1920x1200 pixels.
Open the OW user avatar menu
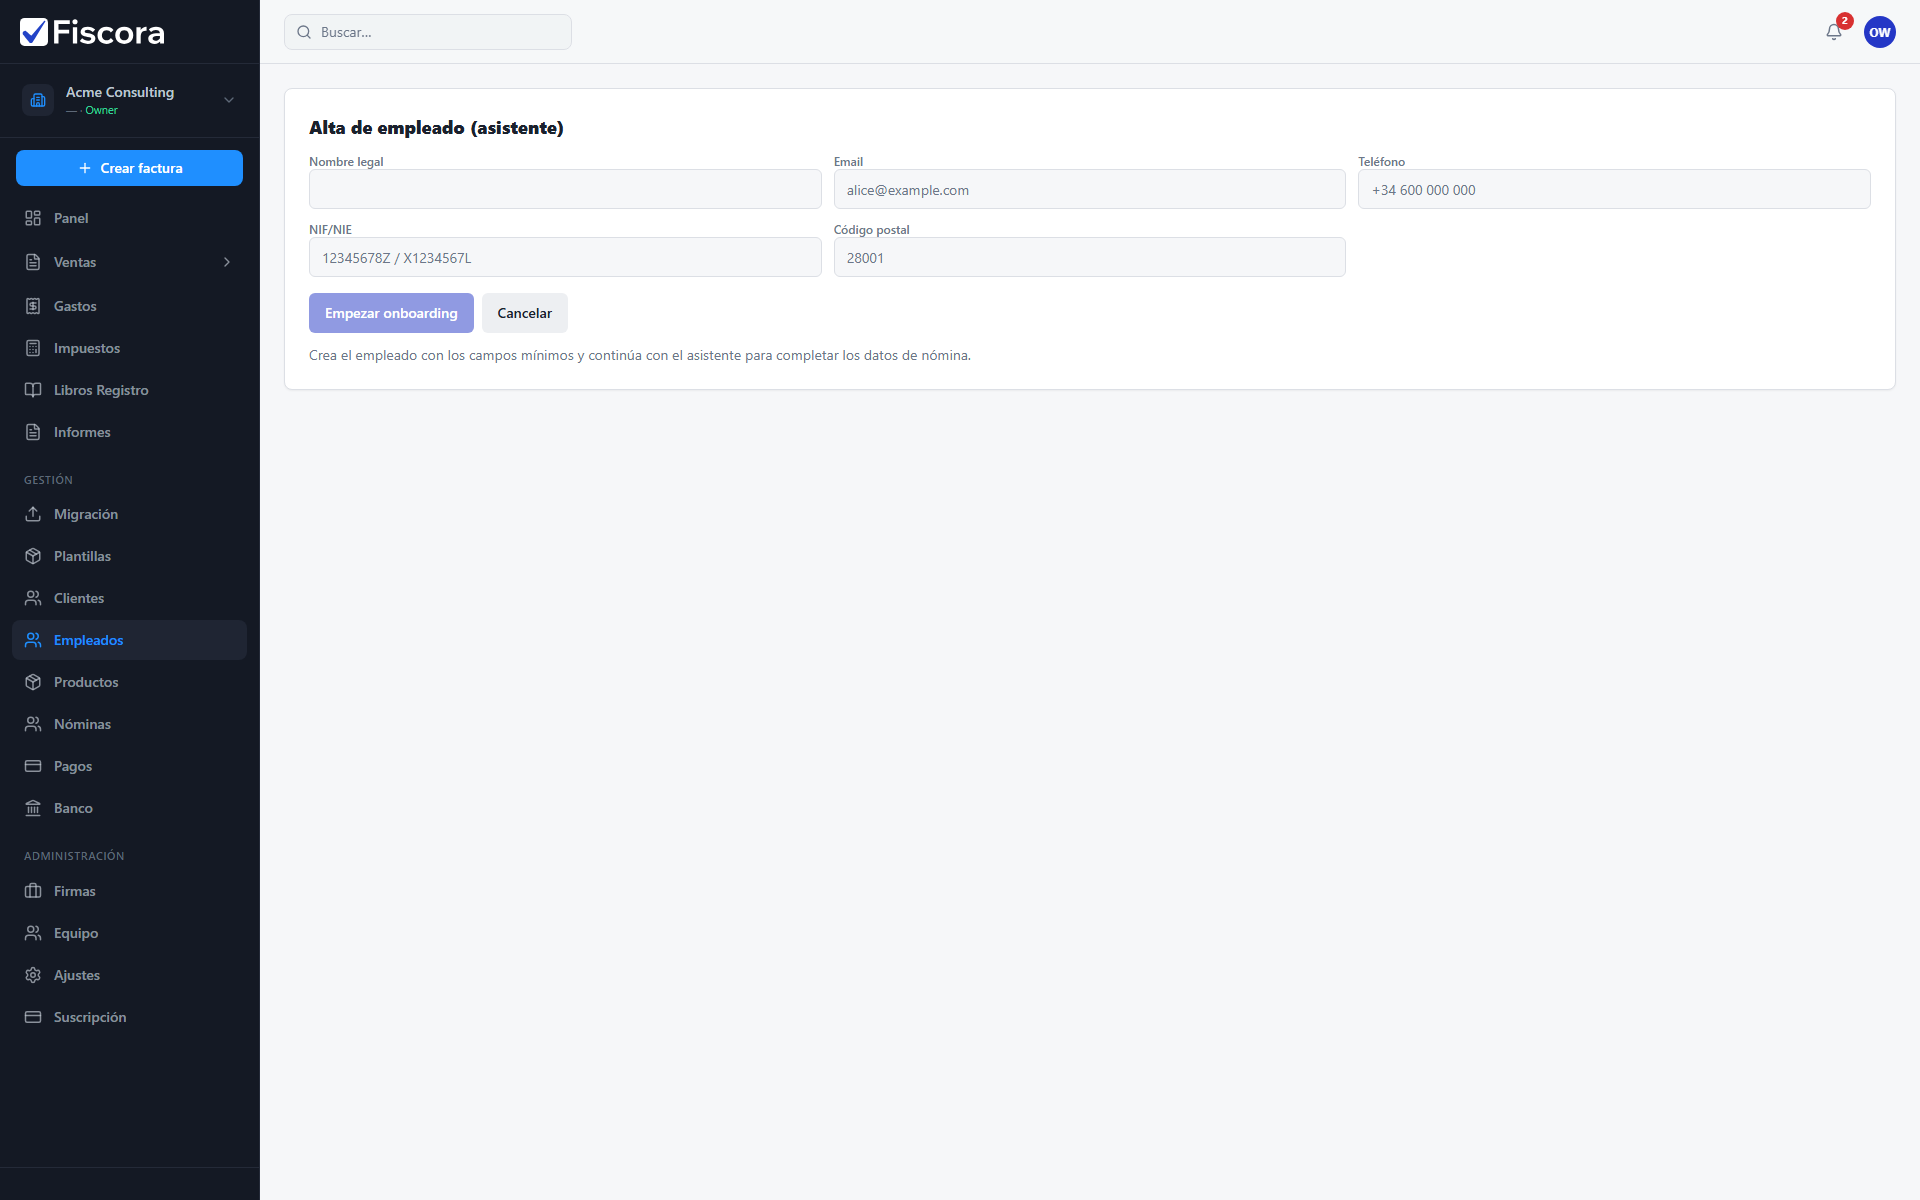click(1880, 32)
